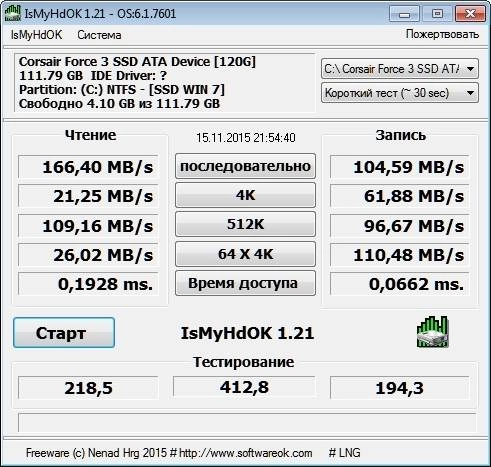Viewport: 491px width, 467px height.
Task: Click the 0,1928 ms. read access time
Action: click(x=88, y=284)
